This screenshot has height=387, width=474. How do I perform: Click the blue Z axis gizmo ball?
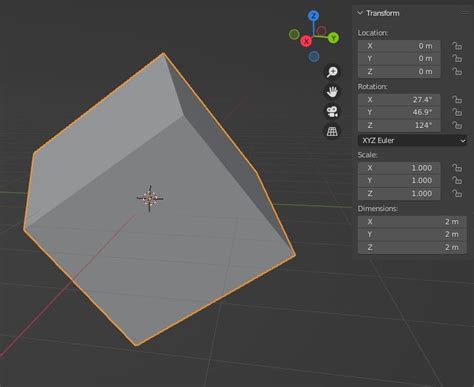(x=313, y=16)
